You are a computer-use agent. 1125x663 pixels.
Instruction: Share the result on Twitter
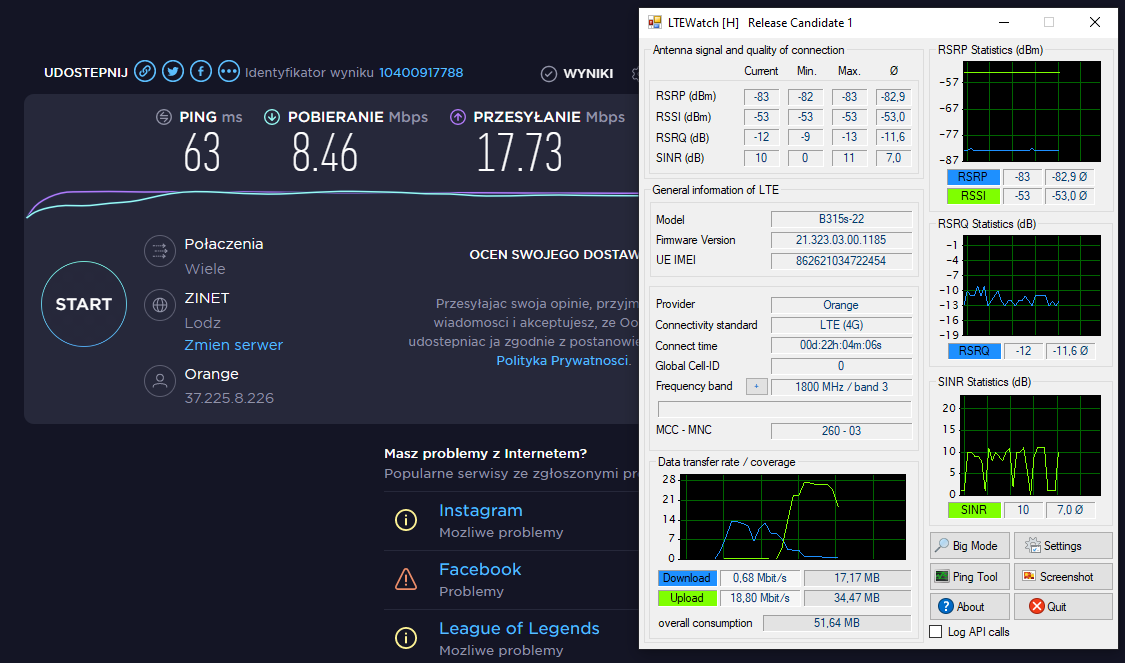tap(173, 72)
